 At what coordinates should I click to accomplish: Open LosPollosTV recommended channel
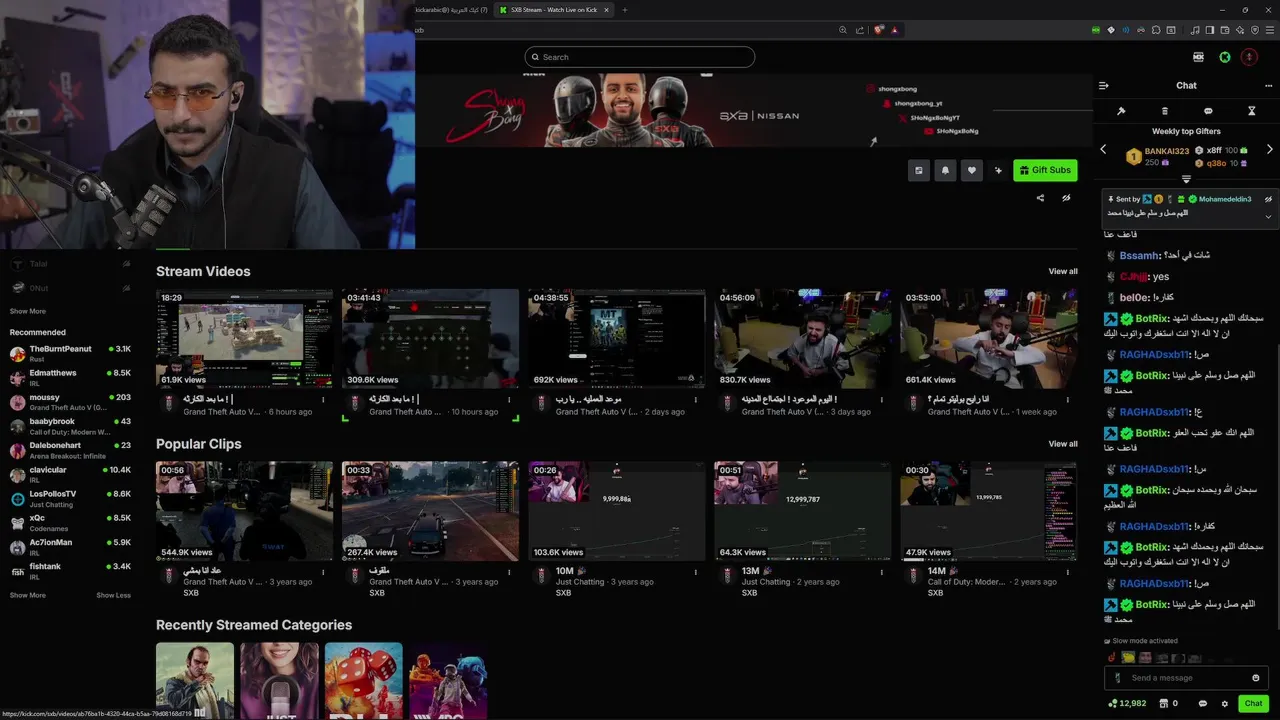point(70,498)
